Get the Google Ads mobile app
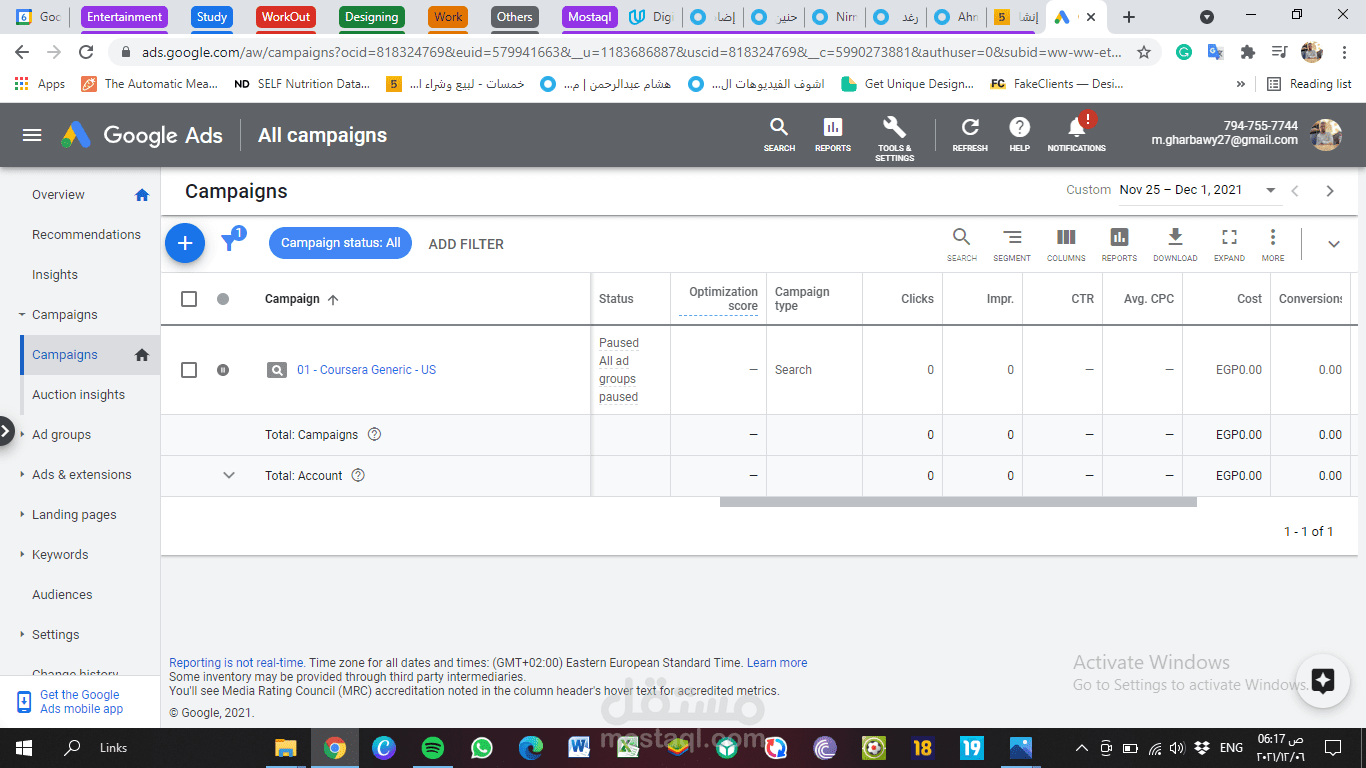The width and height of the screenshot is (1366, 768). pyautogui.click(x=80, y=702)
